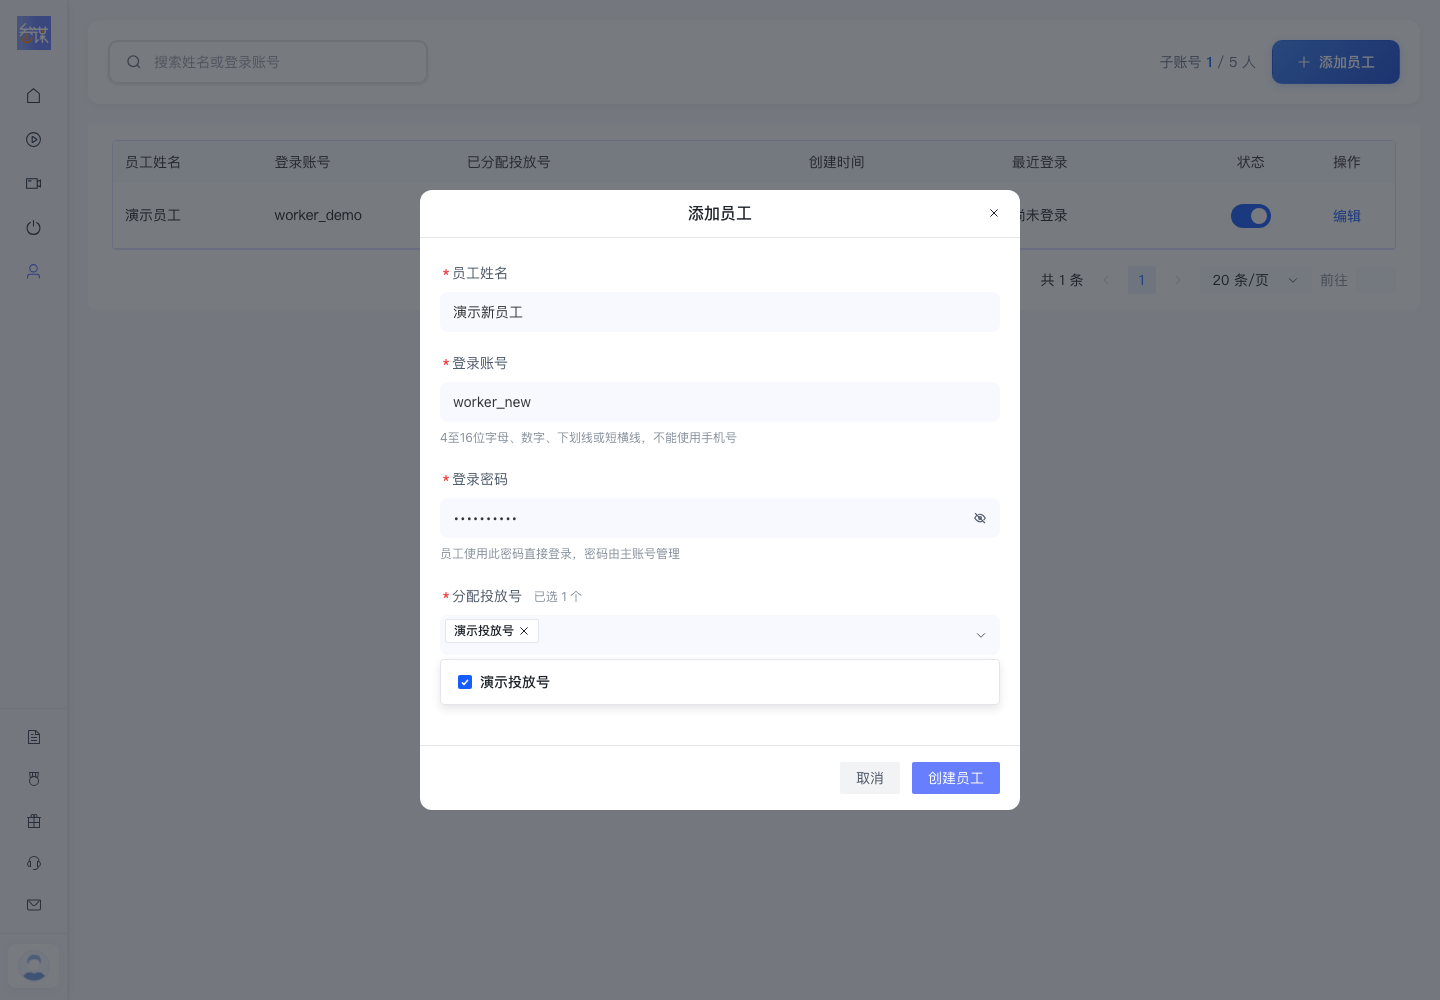Click the 前往 page jump input
This screenshot has height=1000, width=1440.
pyautogui.click(x=1375, y=280)
